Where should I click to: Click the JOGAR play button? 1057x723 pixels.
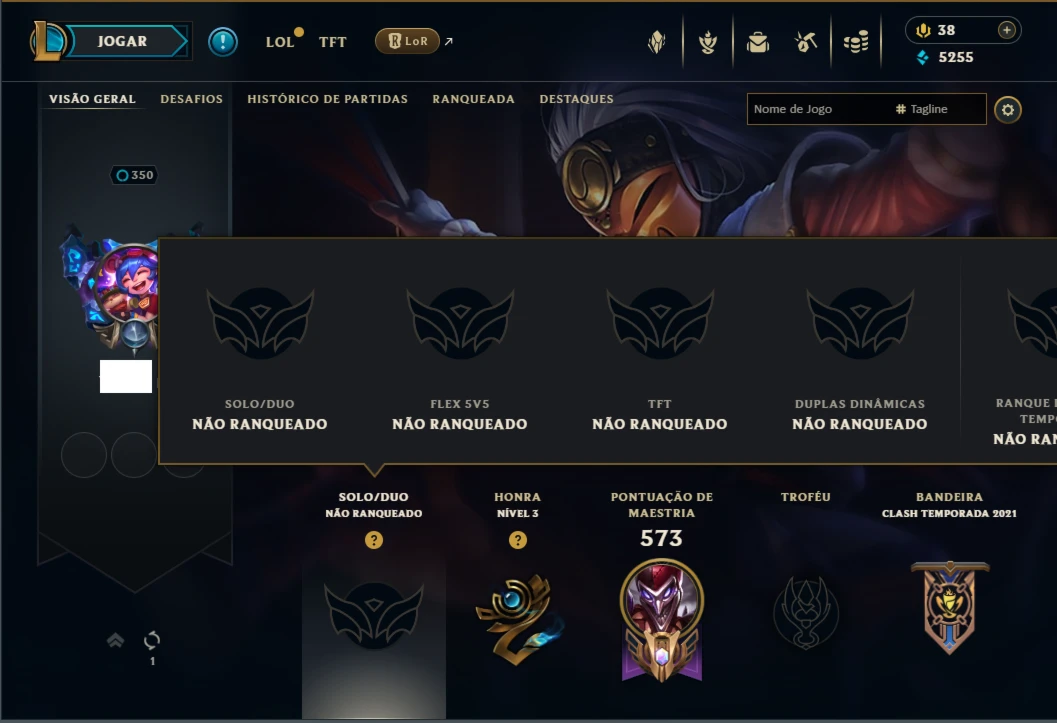point(122,41)
